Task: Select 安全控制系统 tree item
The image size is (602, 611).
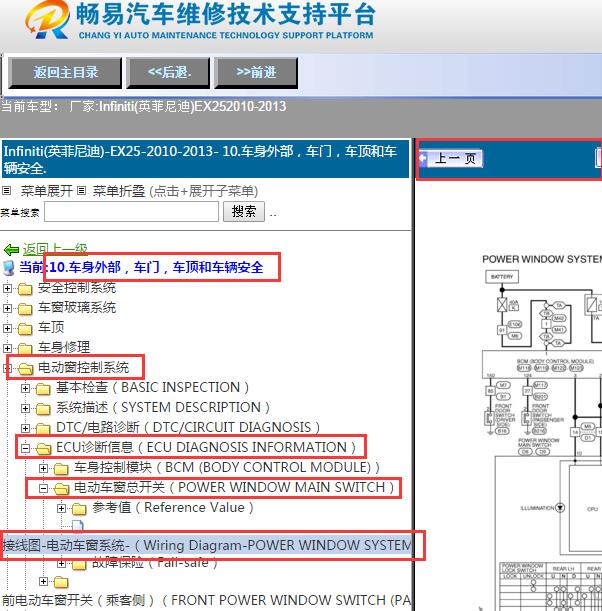Action: tap(77, 288)
